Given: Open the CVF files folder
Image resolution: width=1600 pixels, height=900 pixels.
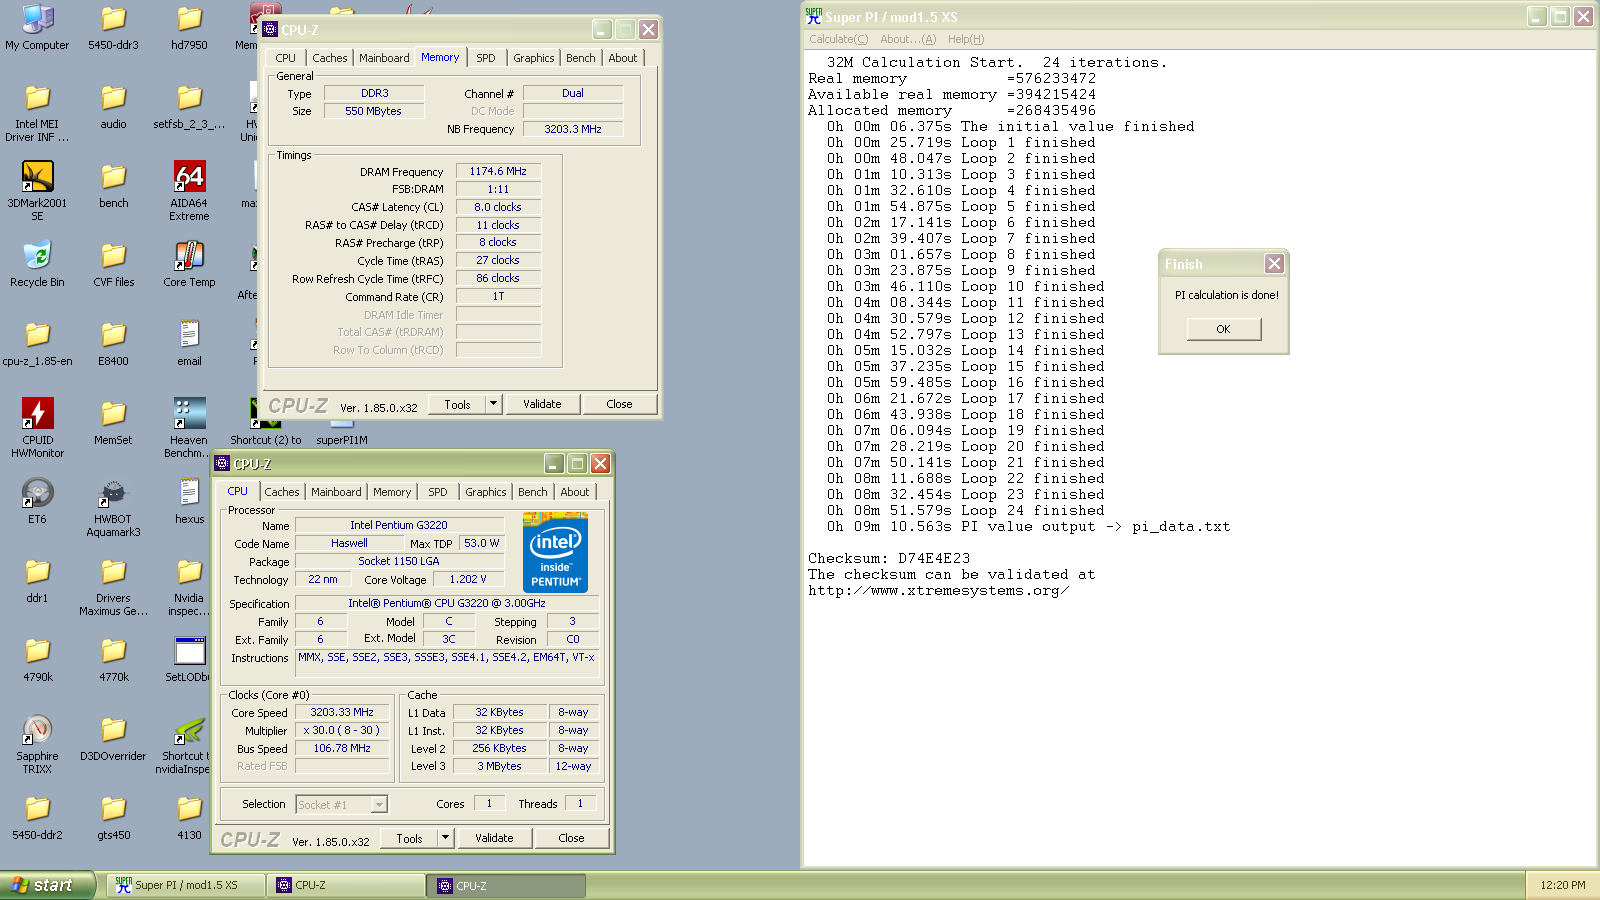Looking at the screenshot, I should (113, 264).
